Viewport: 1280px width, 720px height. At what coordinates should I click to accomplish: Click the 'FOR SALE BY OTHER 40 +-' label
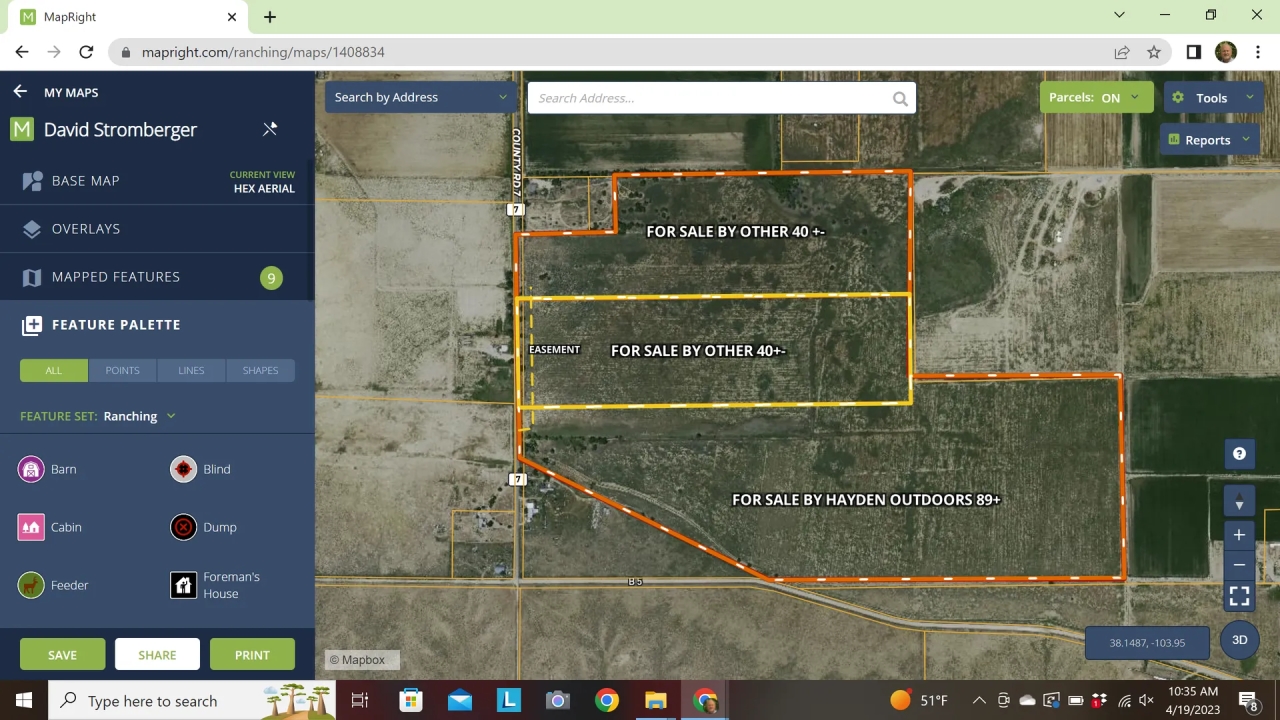point(735,231)
